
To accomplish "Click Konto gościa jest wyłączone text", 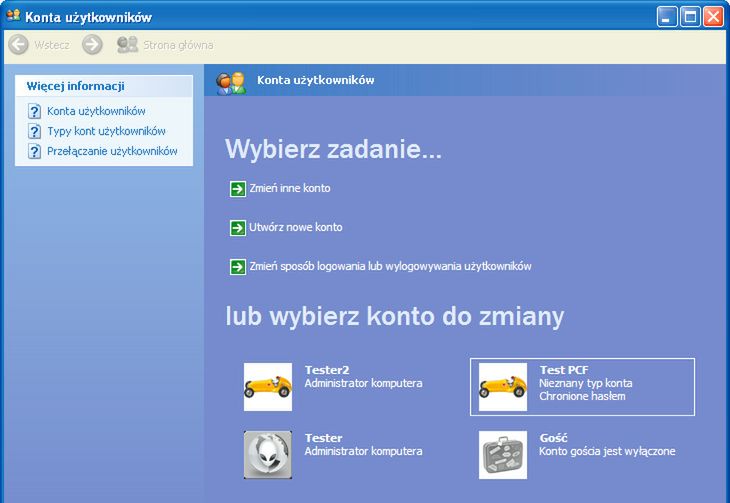I will click(x=607, y=451).
